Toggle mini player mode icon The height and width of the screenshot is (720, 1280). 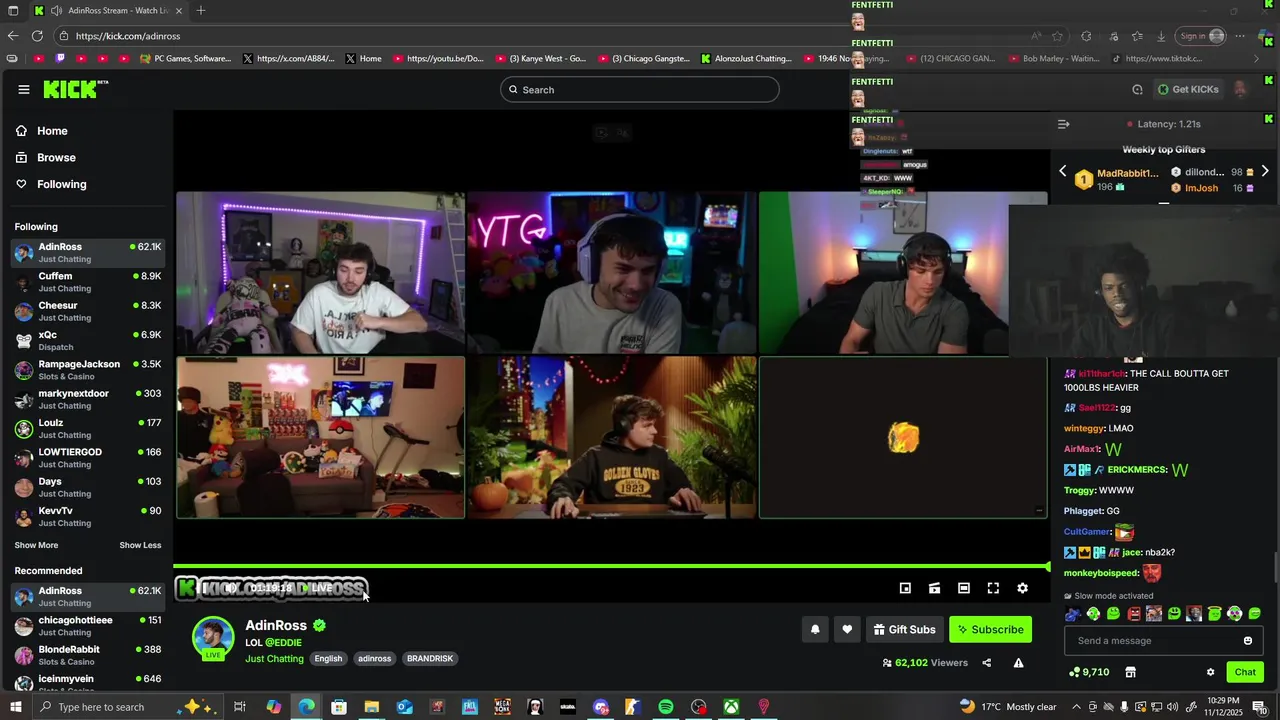[x=905, y=588]
